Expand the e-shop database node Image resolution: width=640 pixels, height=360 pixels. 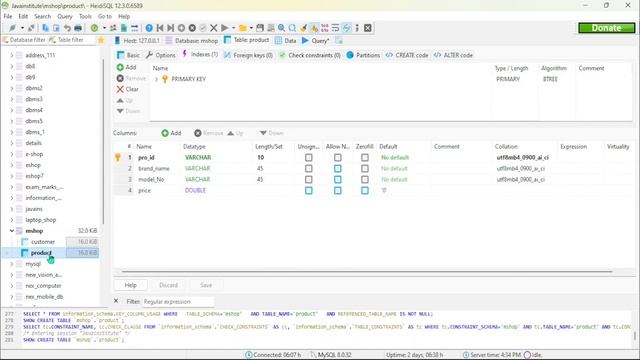(12, 154)
